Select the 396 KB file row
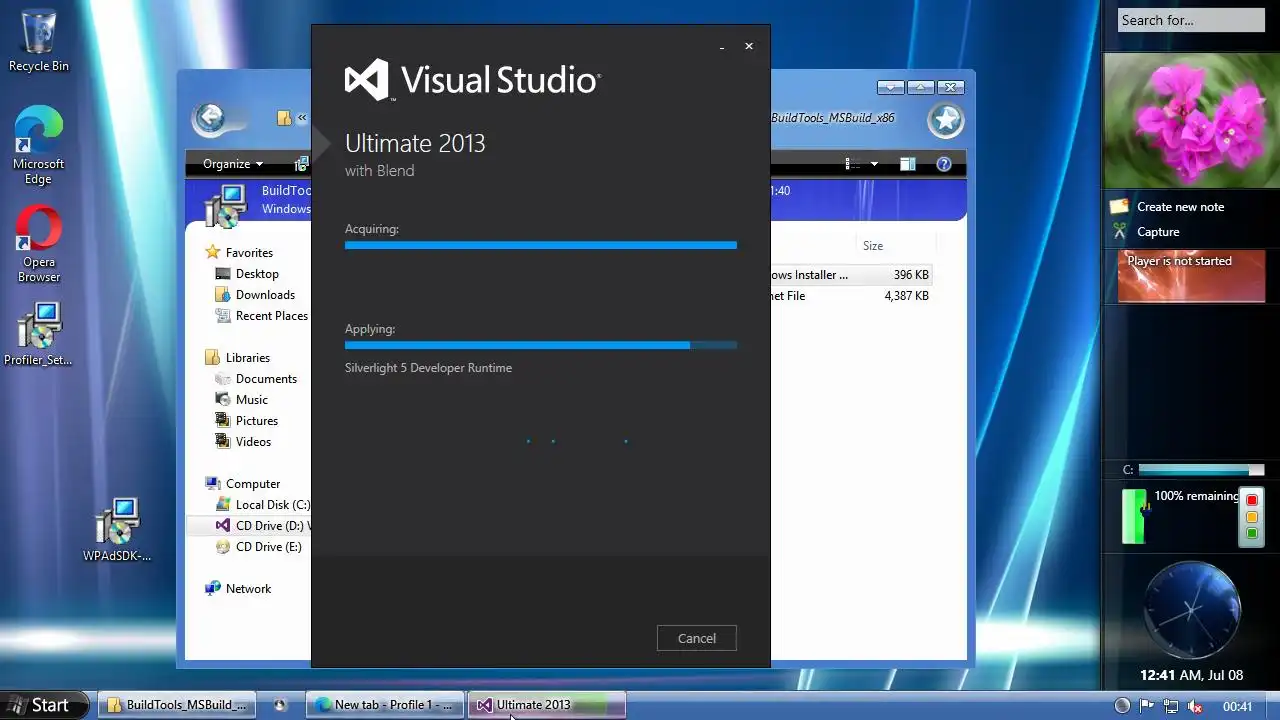 pos(851,275)
